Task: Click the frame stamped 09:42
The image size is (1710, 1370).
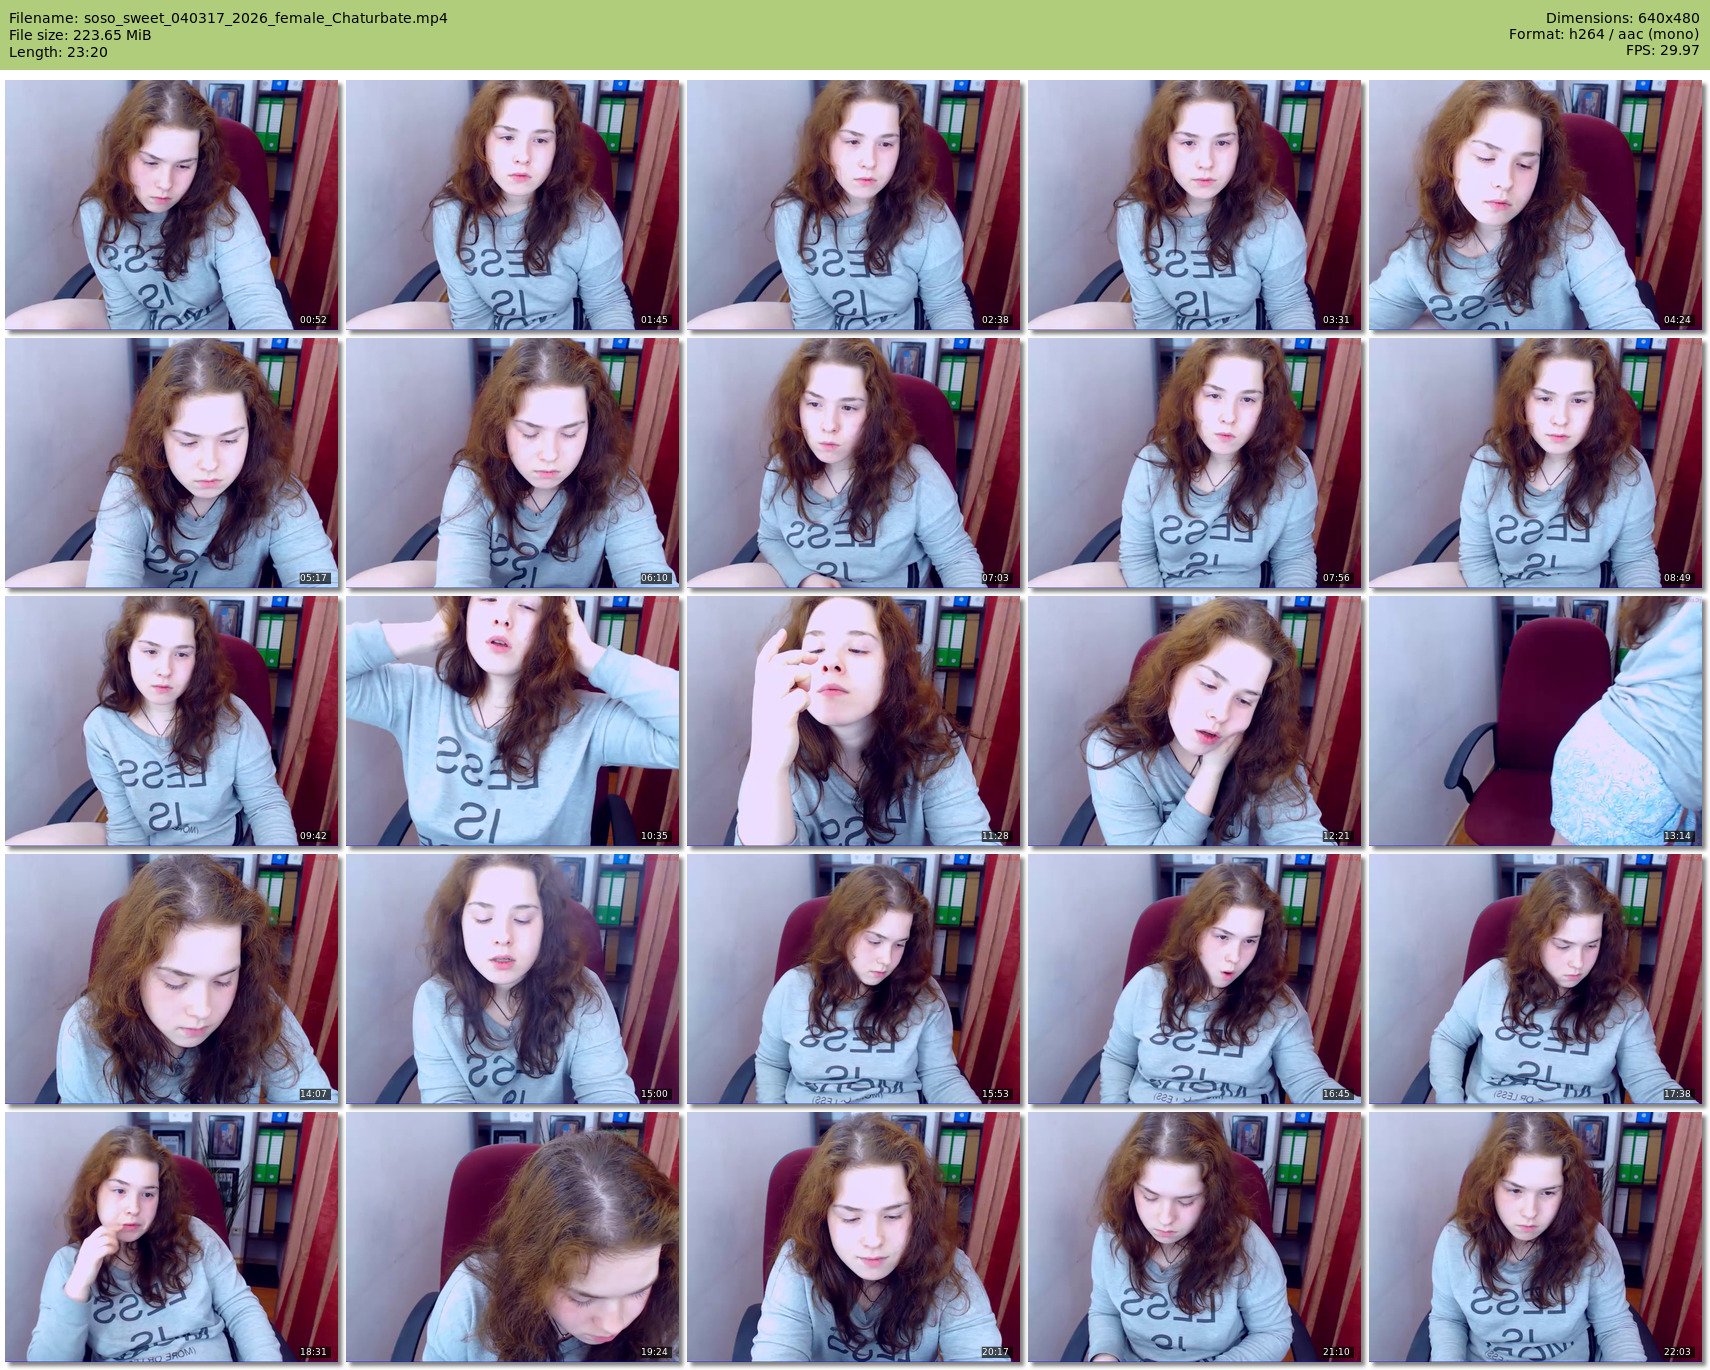Action: click(172, 721)
